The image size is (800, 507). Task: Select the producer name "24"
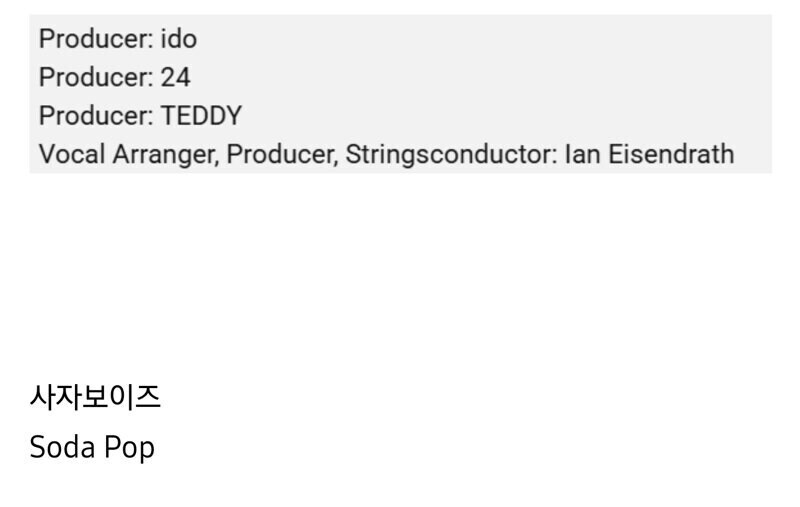pyautogui.click(x=176, y=78)
